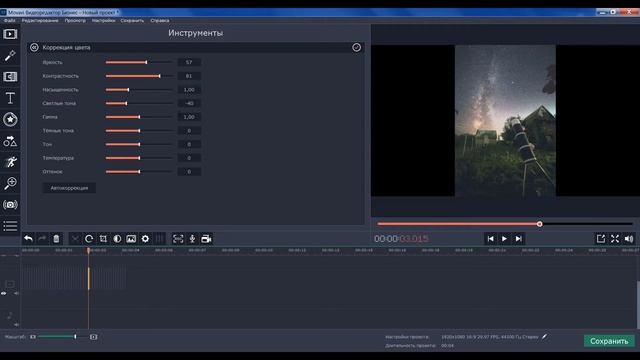Image resolution: width=640 pixels, height=360 pixels.
Task: Adjust the Температура slider
Action: [139, 158]
